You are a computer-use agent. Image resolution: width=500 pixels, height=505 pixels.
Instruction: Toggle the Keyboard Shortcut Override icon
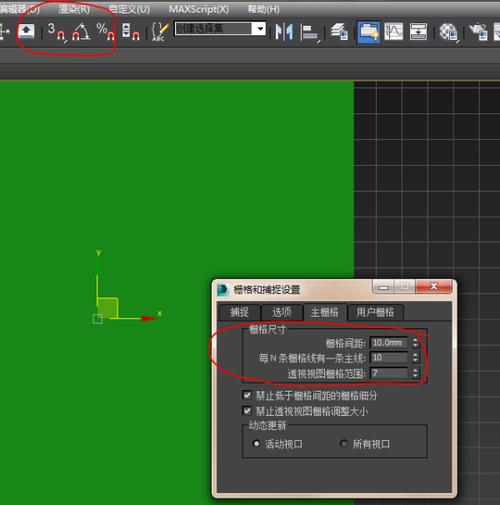pyautogui.click(x=26, y=31)
